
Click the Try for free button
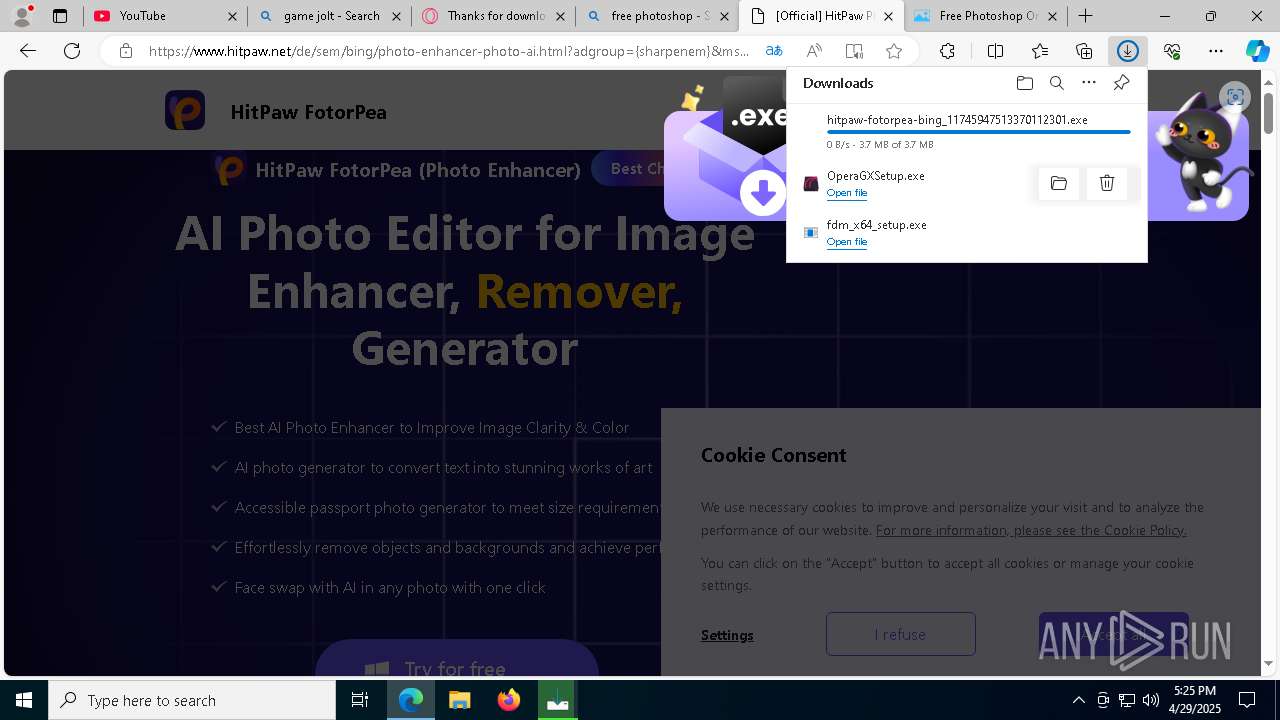456,660
